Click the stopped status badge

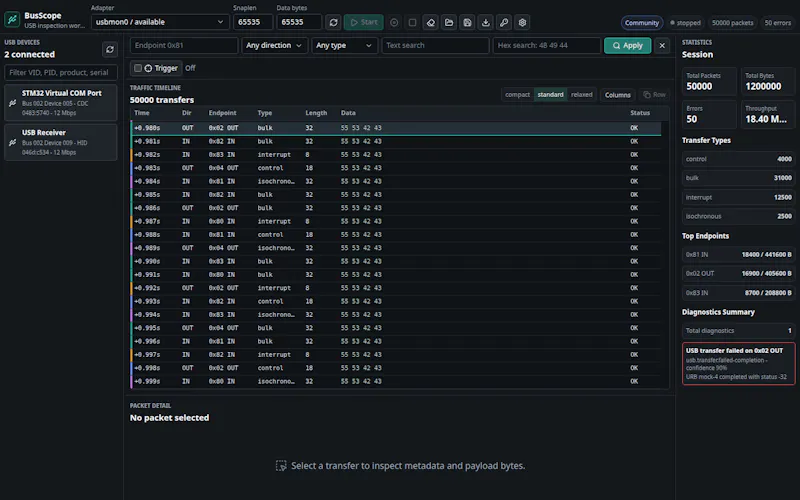click(686, 22)
